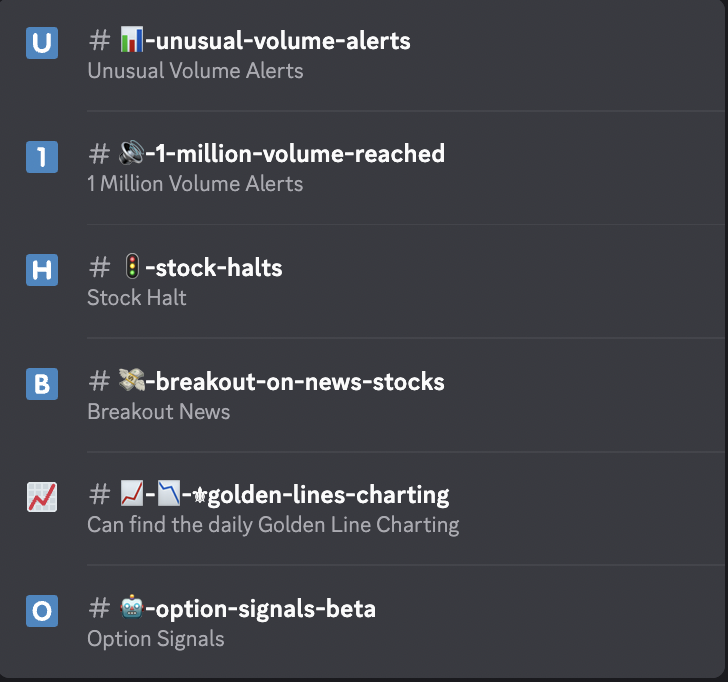This screenshot has height=682, width=728.
Task: Click the traffic light emoji in stock-halts
Action: point(132,266)
